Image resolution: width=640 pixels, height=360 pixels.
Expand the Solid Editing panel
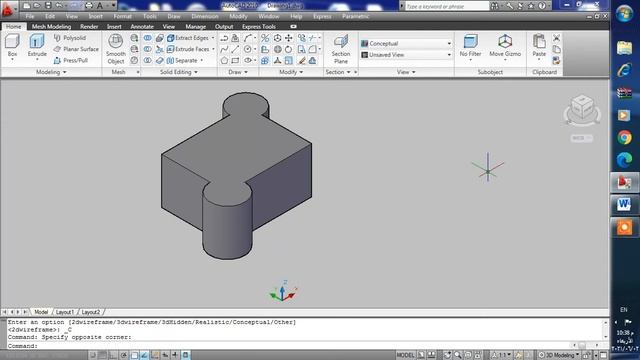(x=179, y=72)
